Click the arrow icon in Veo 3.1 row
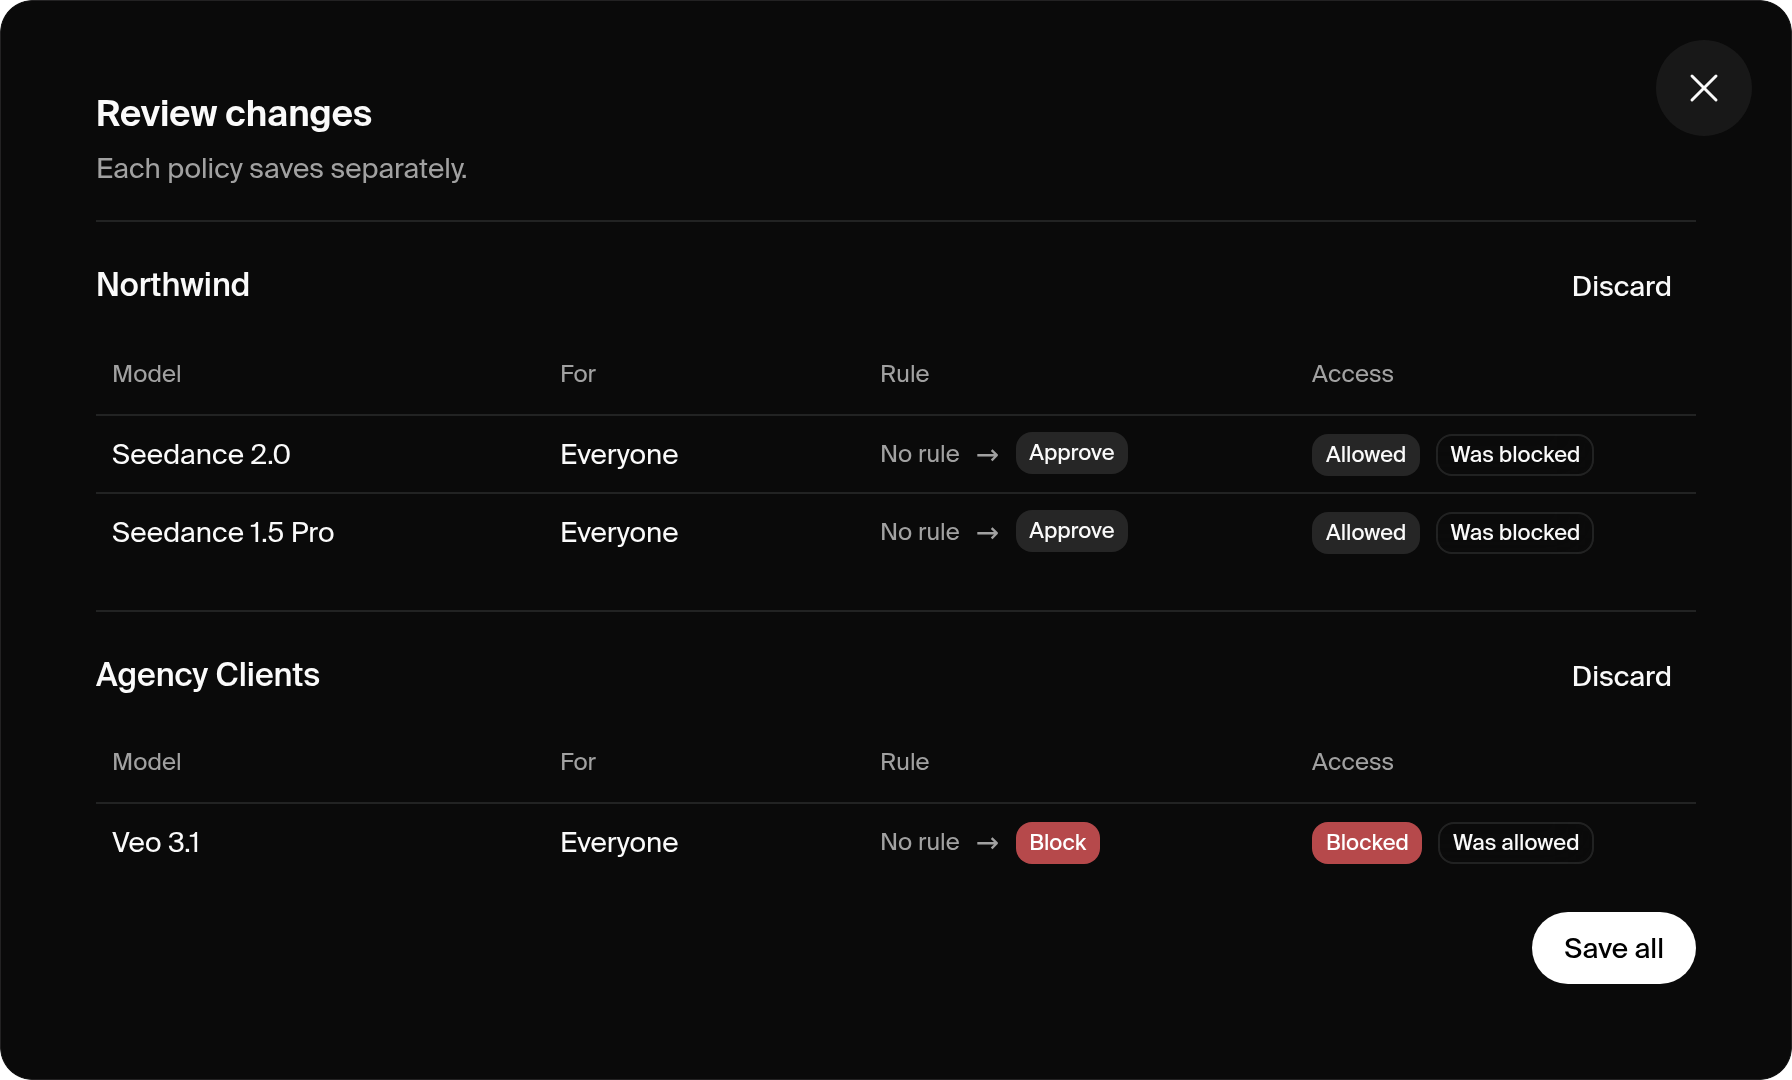The image size is (1792, 1080). 988,843
